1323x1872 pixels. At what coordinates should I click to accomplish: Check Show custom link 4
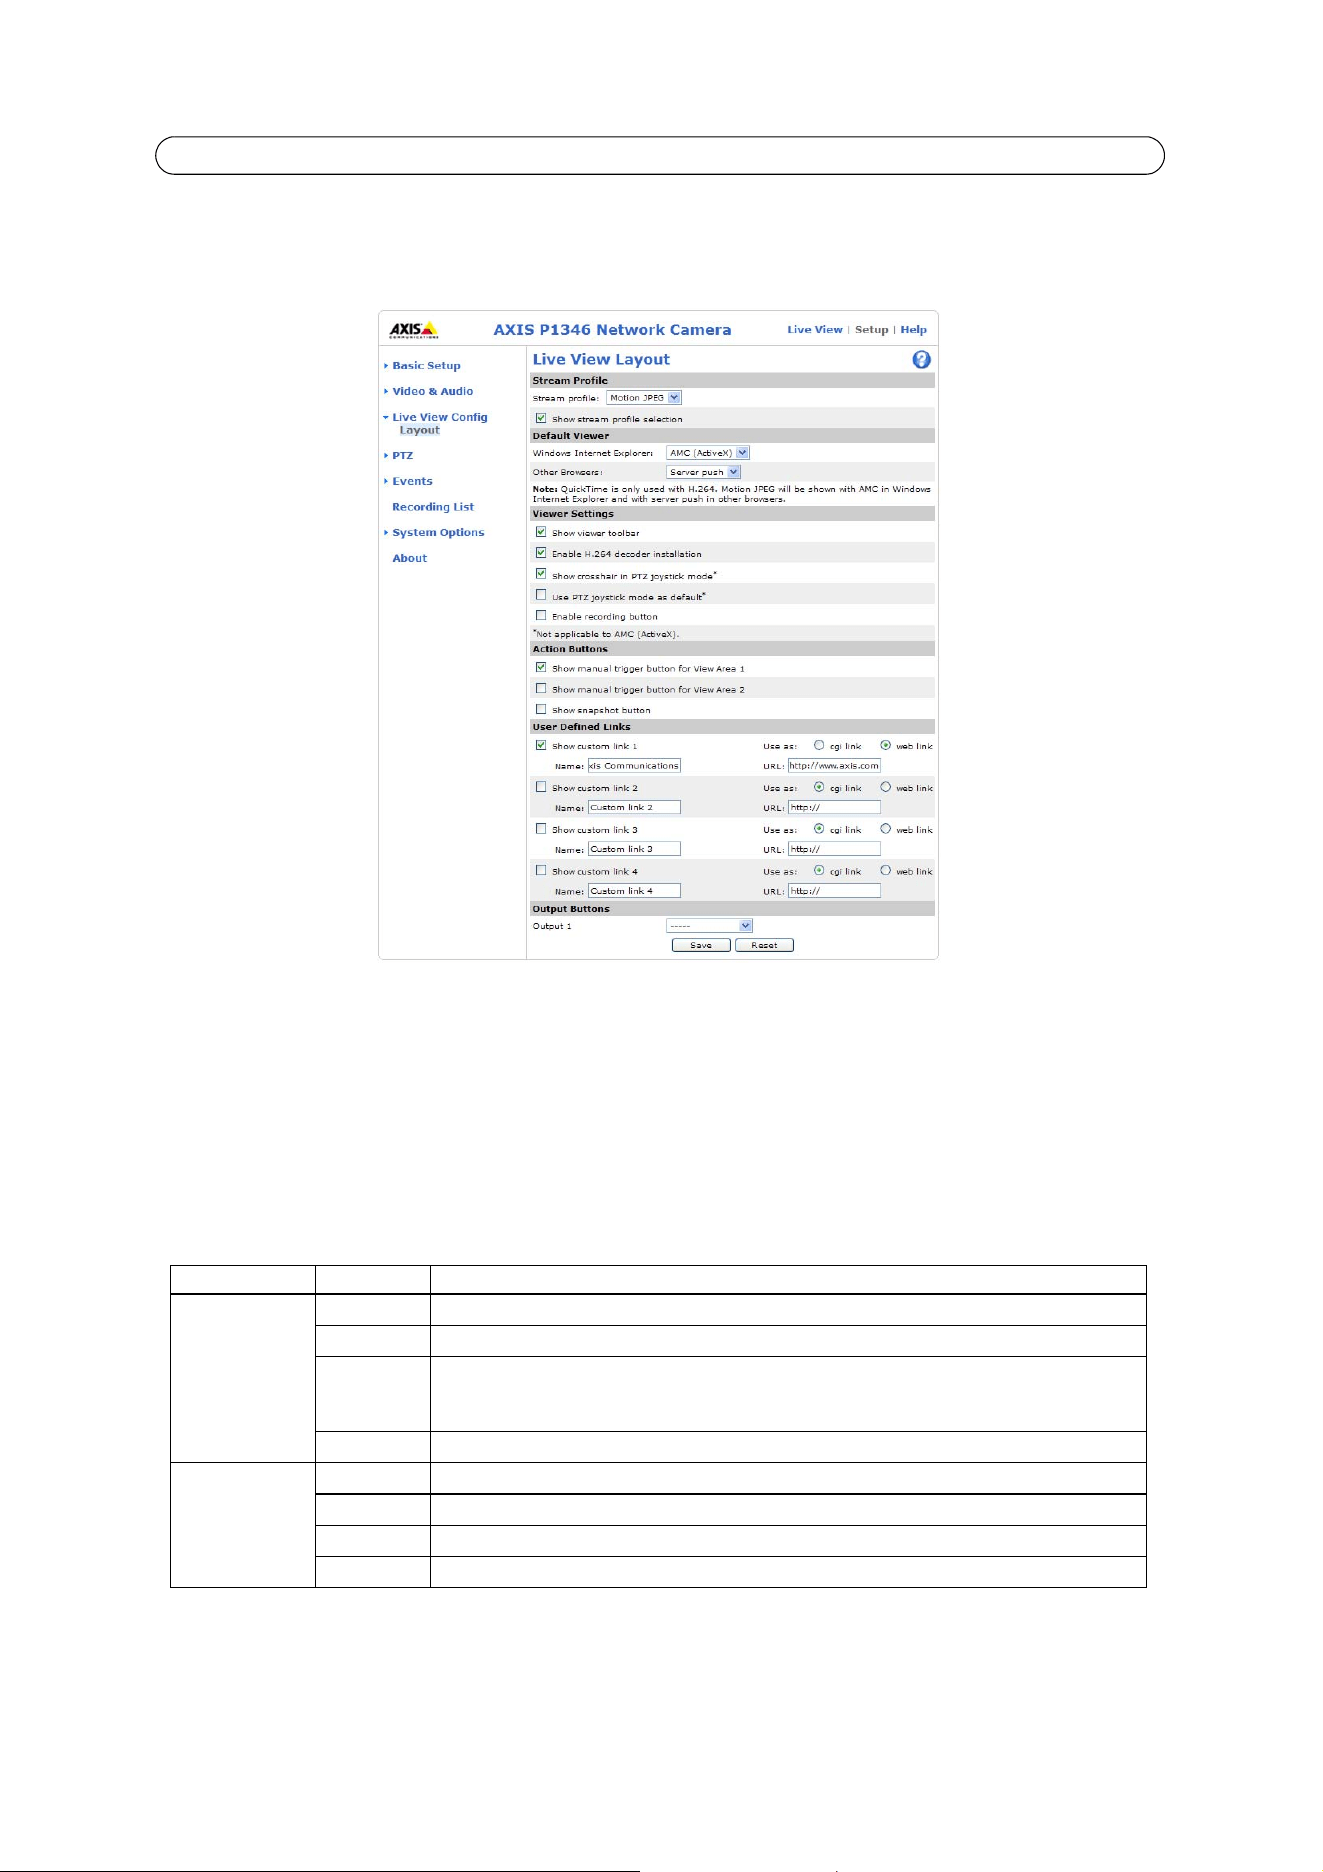pos(541,870)
